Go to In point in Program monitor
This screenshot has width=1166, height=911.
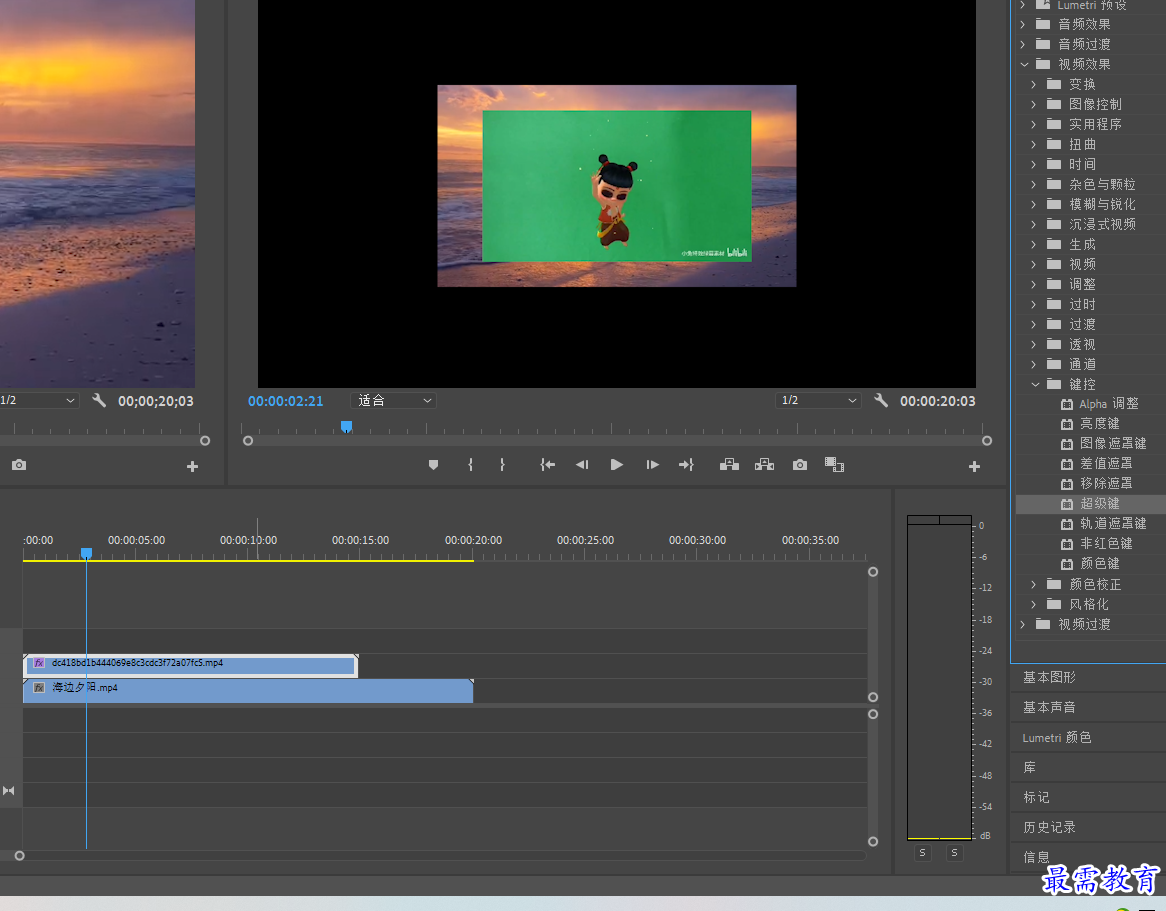(547, 465)
